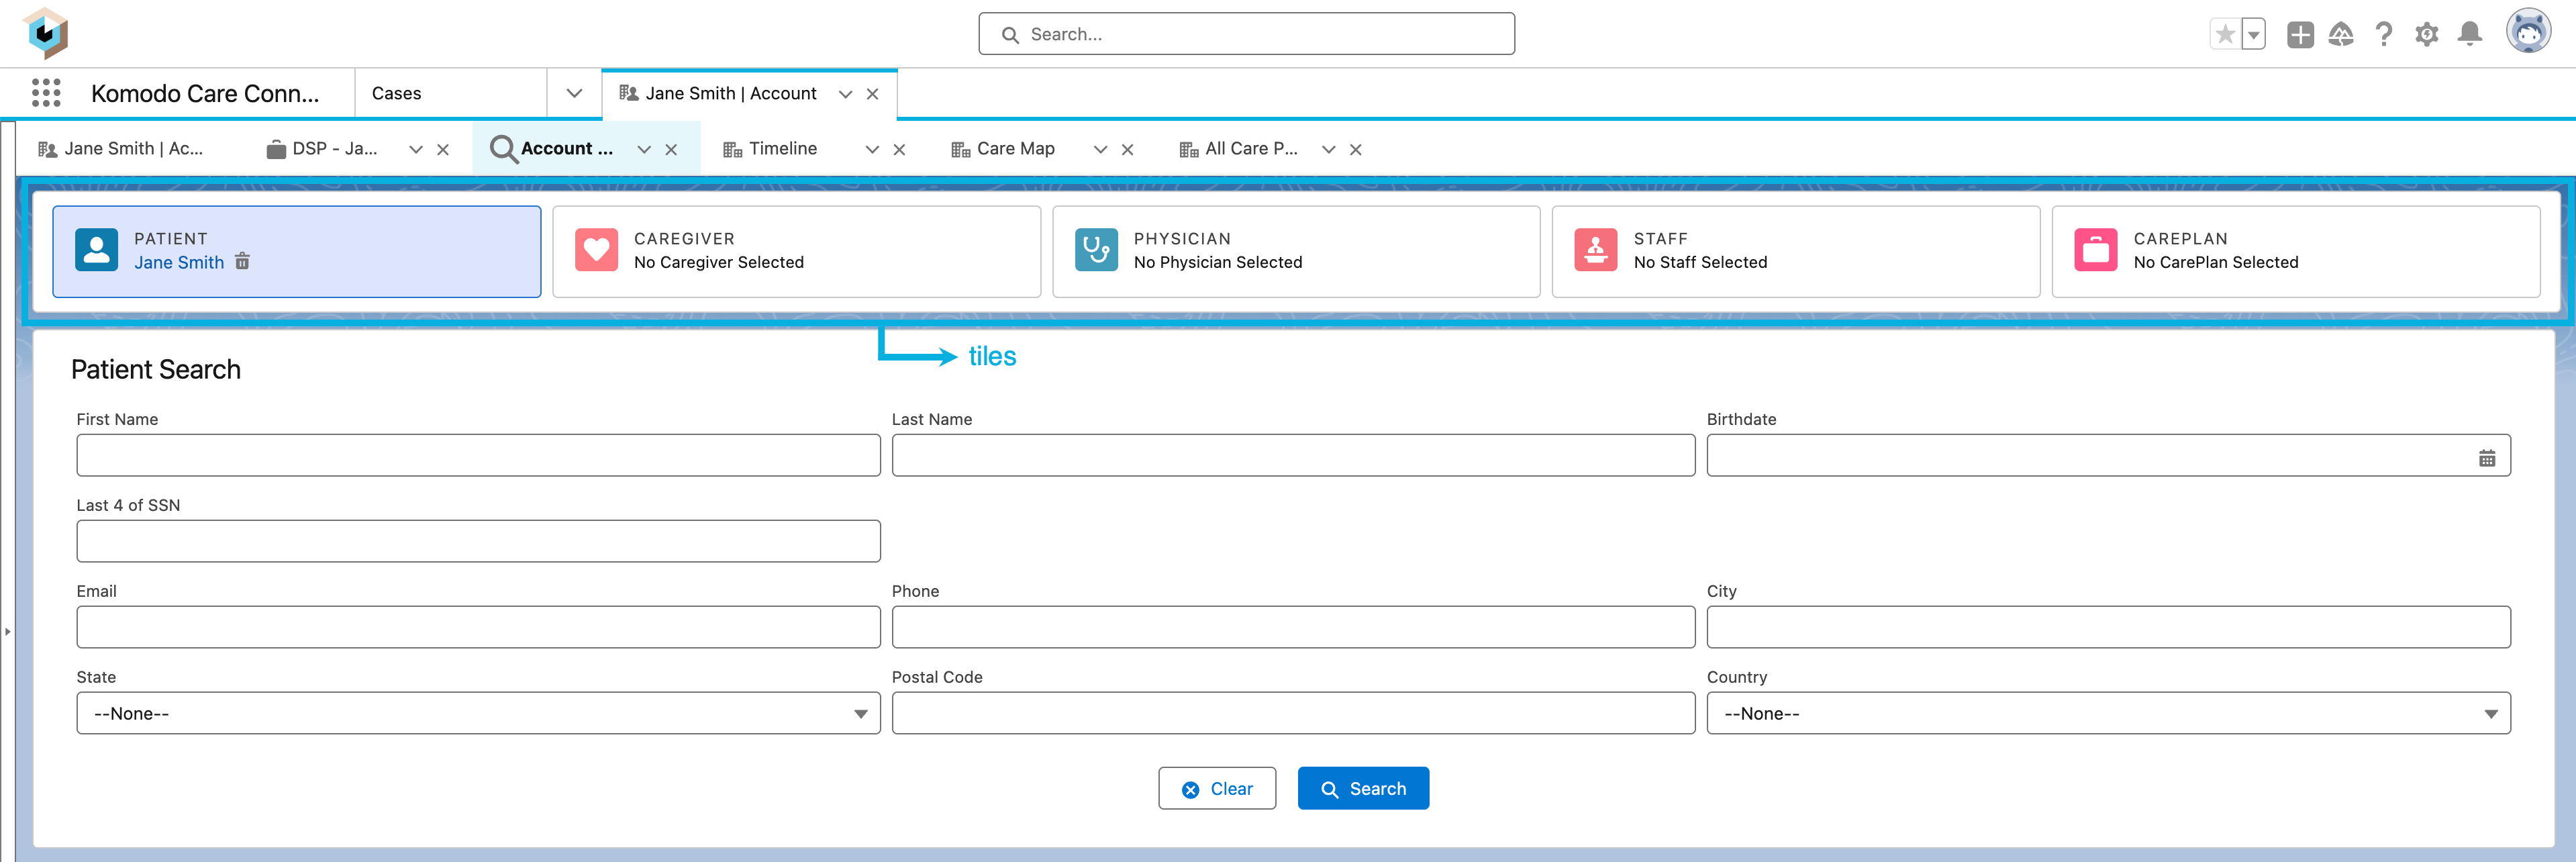Open the Cases navigation item

tap(451, 93)
